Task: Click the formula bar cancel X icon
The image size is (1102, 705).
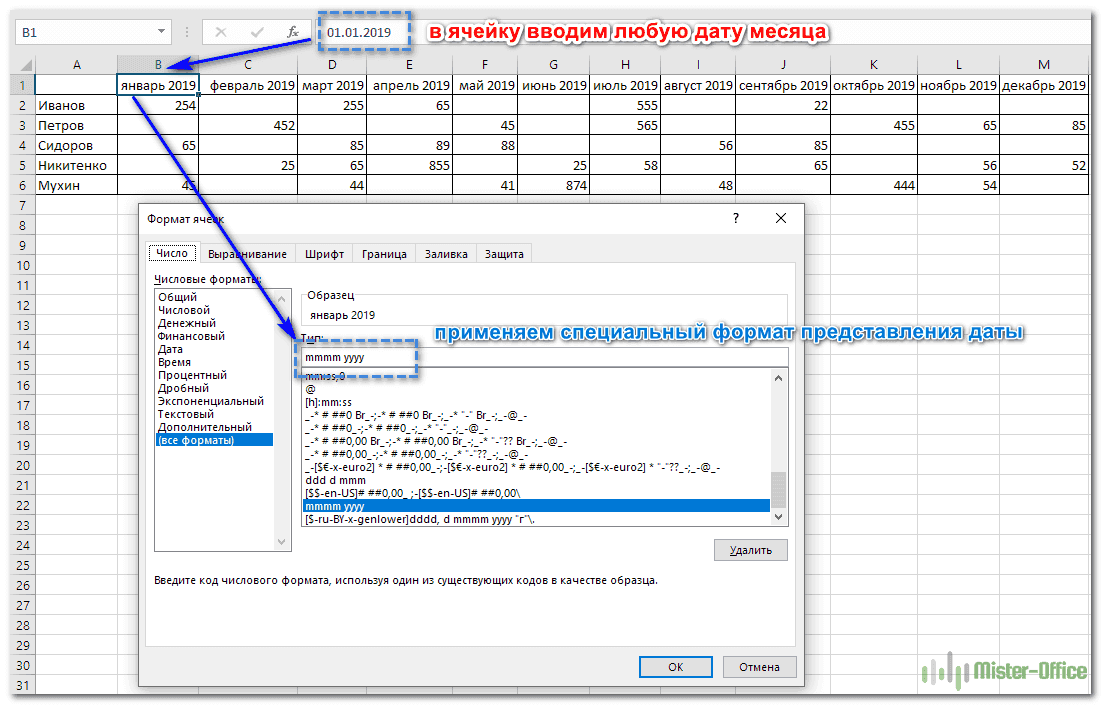Action: point(221,33)
